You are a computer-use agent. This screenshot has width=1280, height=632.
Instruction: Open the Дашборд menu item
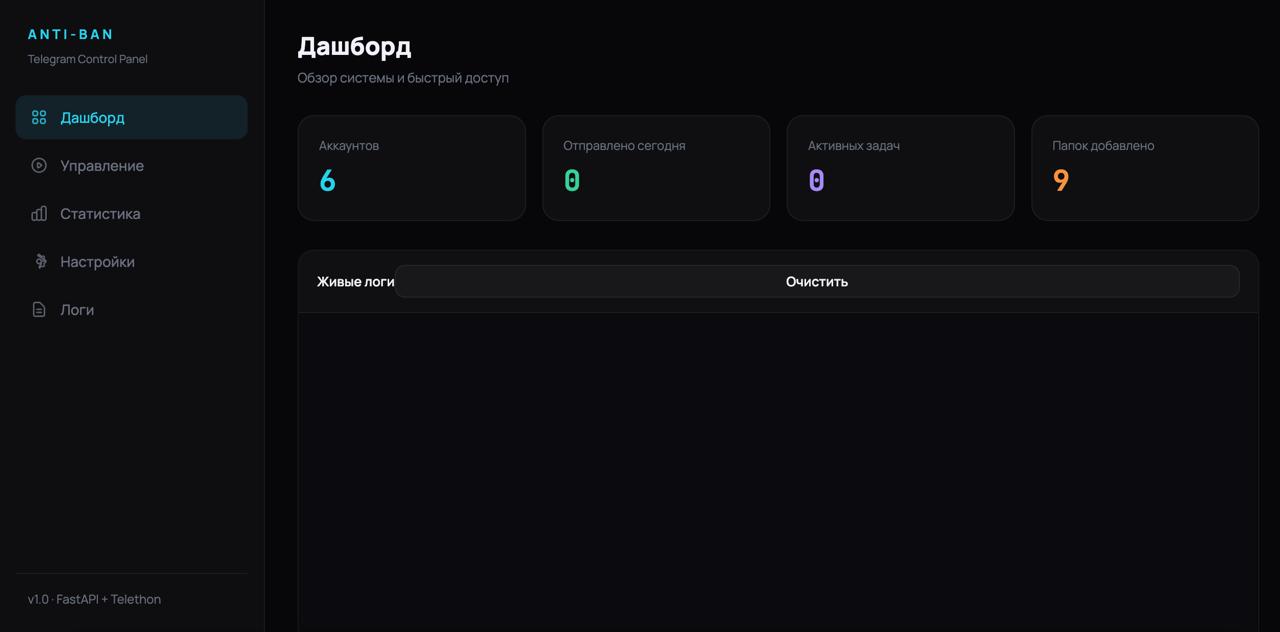click(x=131, y=117)
